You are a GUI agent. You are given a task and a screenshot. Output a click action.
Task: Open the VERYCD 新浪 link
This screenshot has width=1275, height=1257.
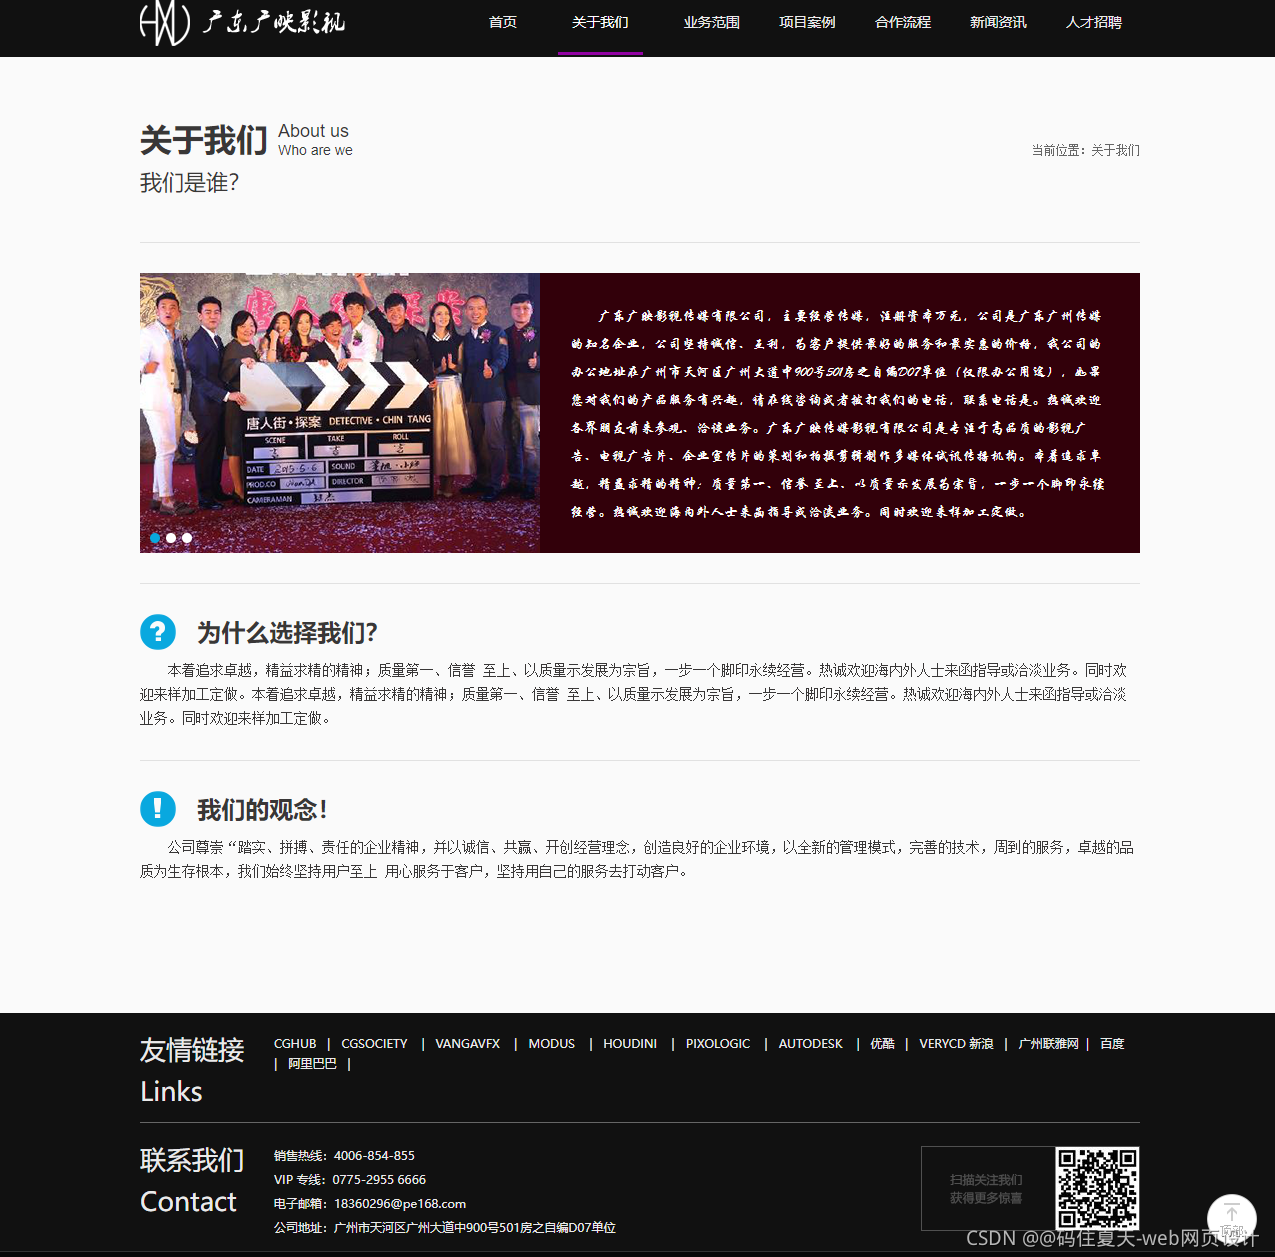(956, 1043)
